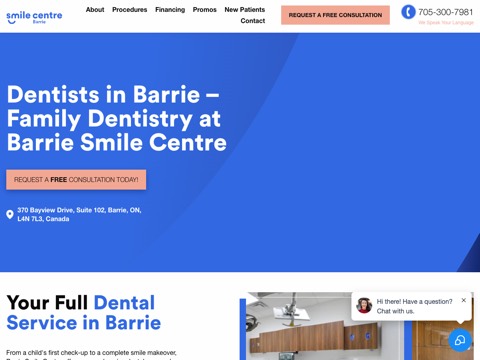Image resolution: width=480 pixels, height=360 pixels.
Task: Open the About menu item
Action: 95,10
